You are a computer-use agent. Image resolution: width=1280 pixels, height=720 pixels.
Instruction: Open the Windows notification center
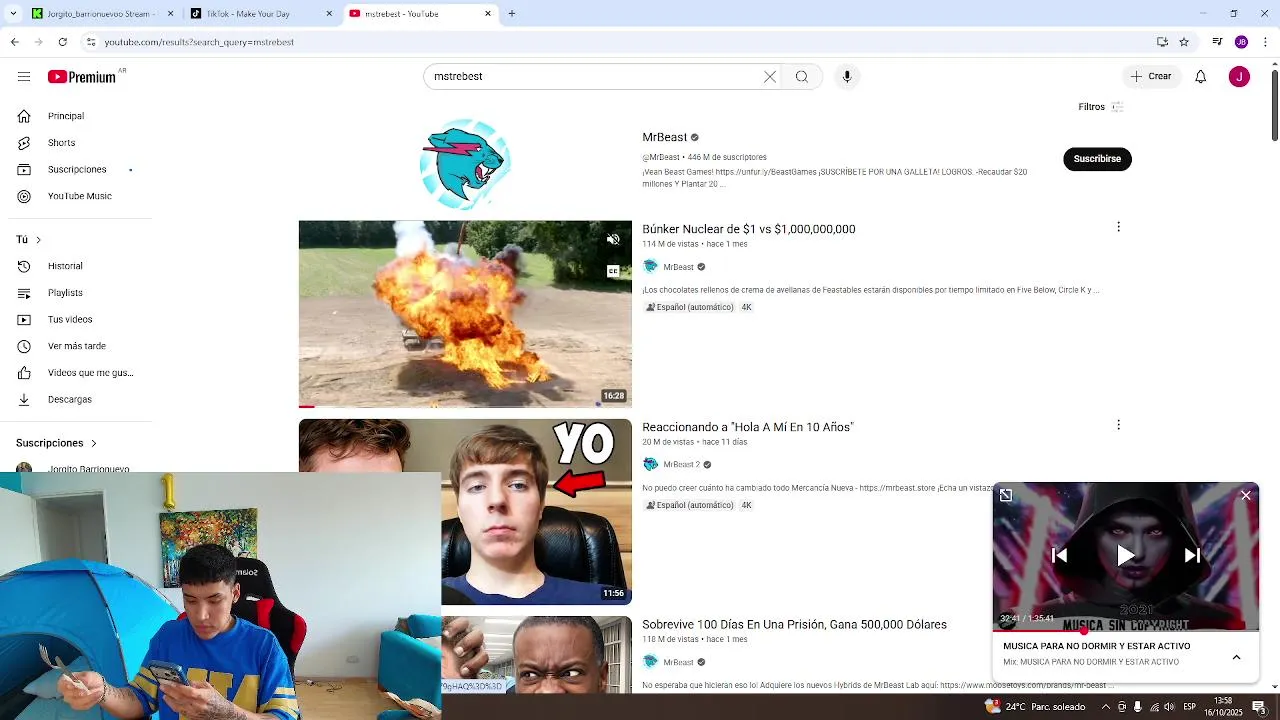1259,707
